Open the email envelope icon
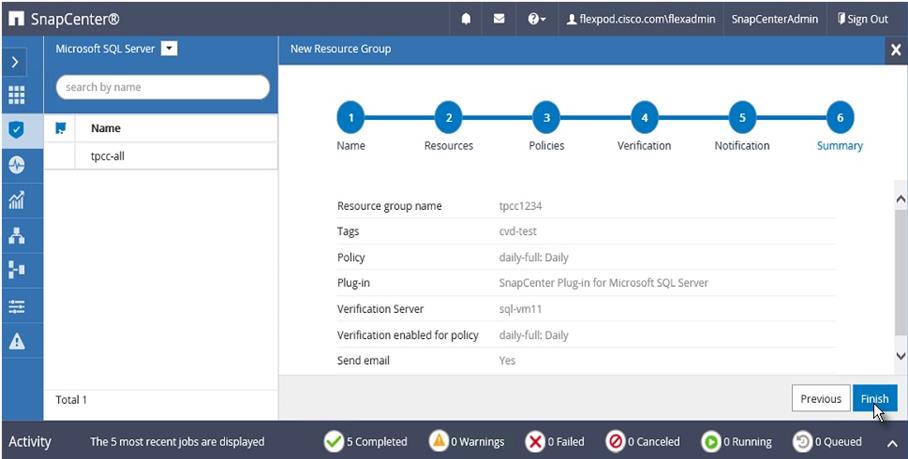 (499, 19)
